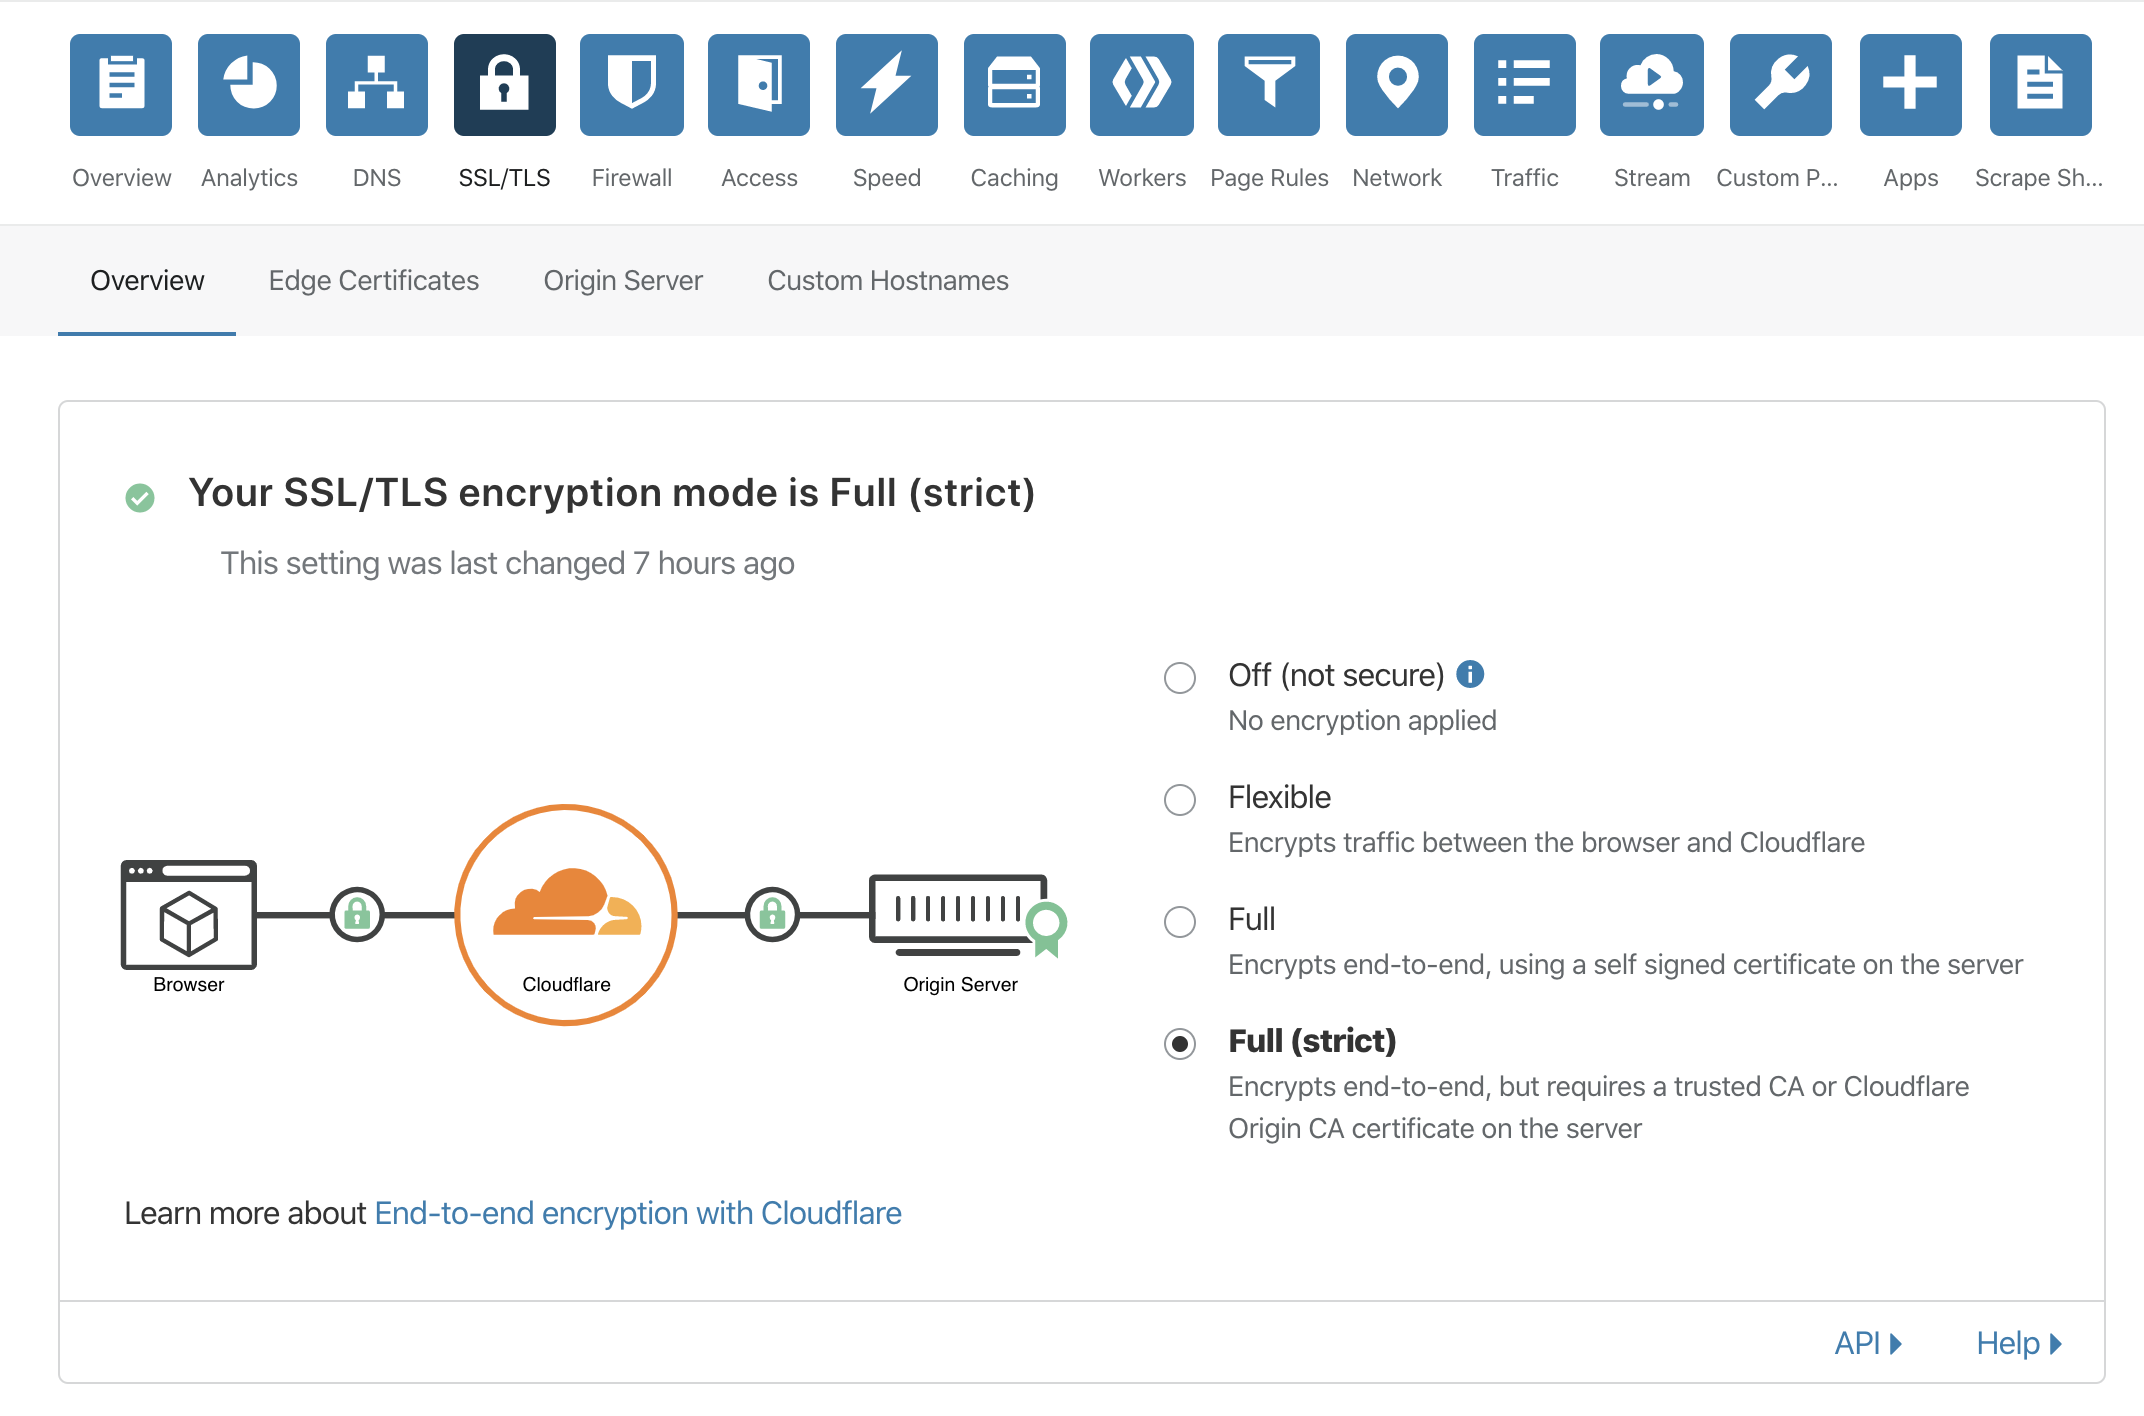The image size is (2144, 1416).
Task: Open the Workers chevrons icon
Action: [x=1142, y=85]
